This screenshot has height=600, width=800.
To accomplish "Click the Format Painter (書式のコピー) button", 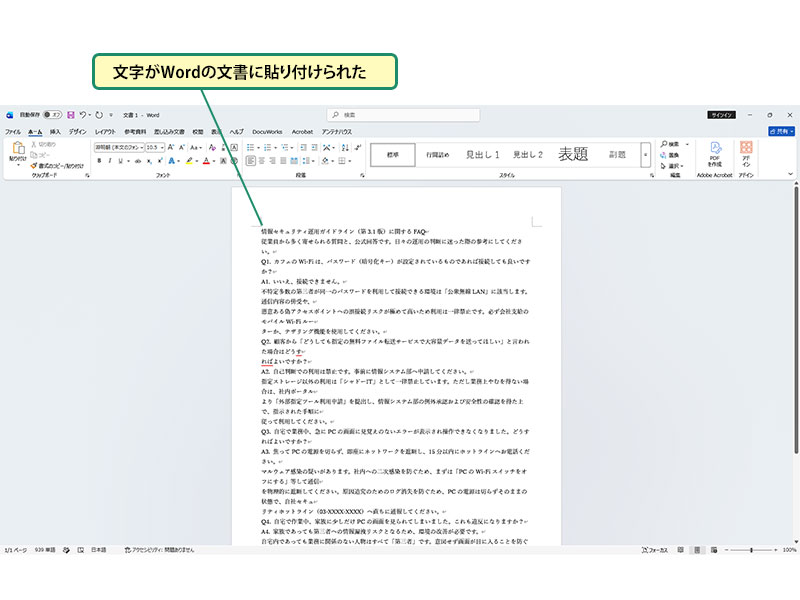I will click(x=57, y=166).
